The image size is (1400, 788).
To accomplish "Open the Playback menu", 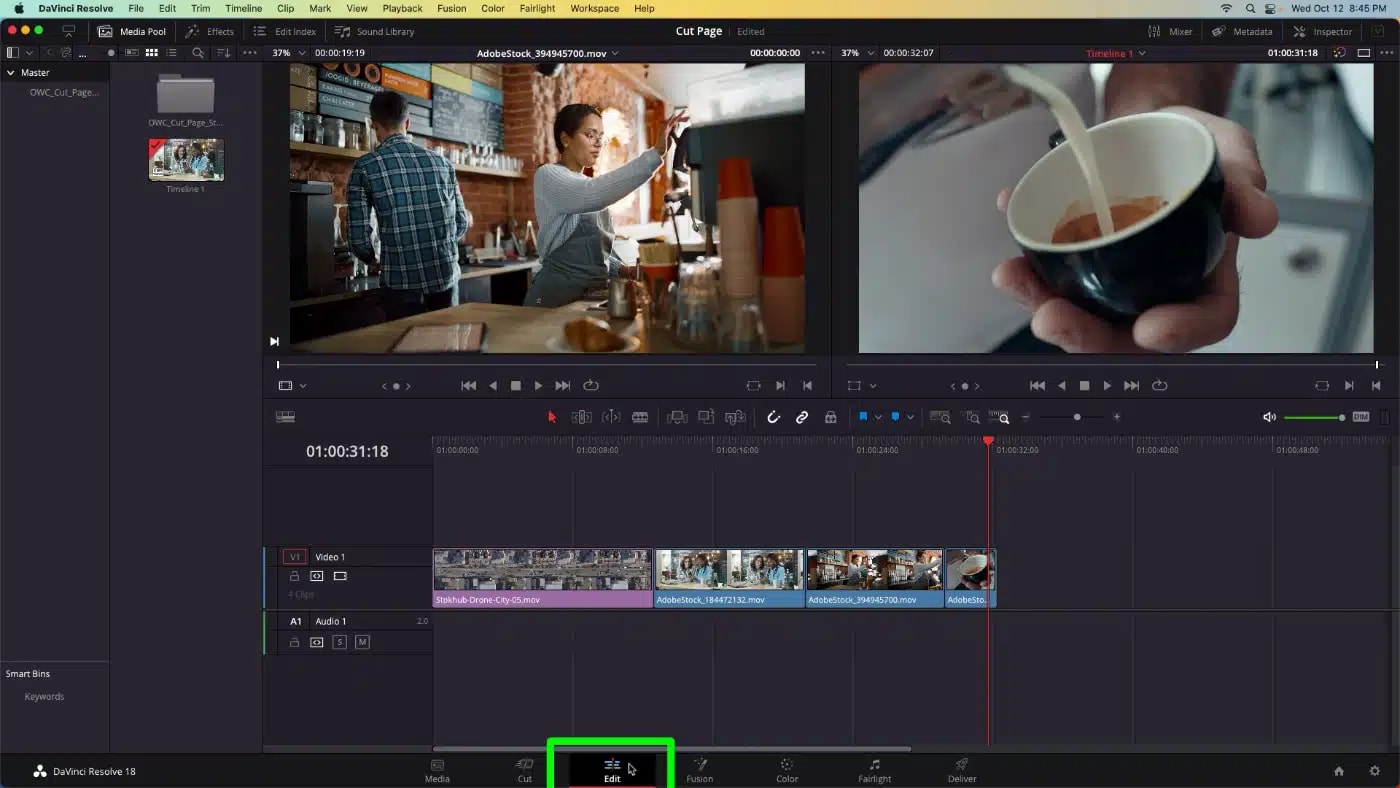I will coord(402,8).
